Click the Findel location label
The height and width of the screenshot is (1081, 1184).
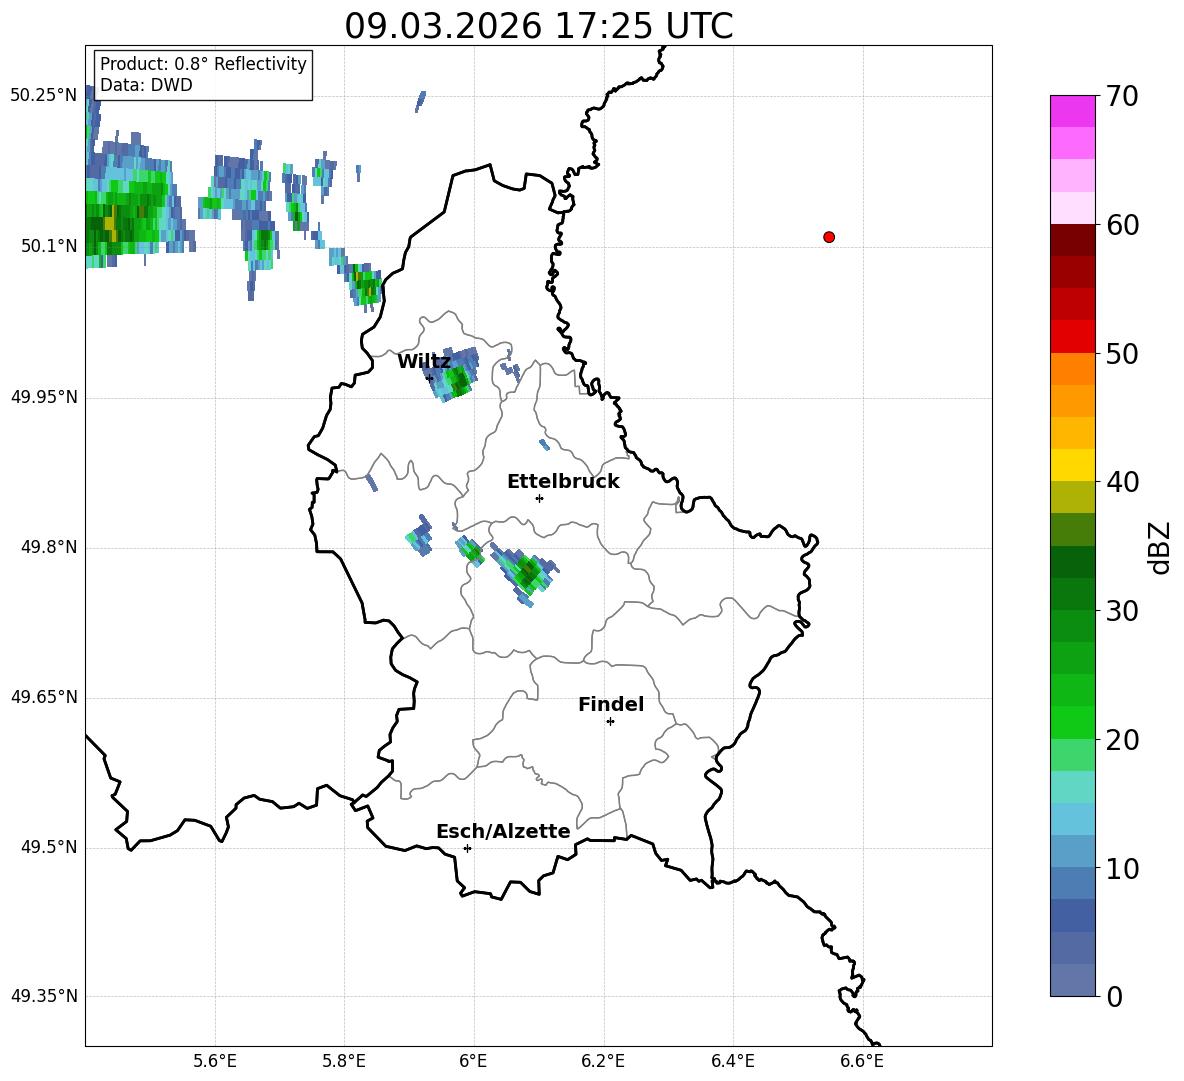(x=611, y=704)
